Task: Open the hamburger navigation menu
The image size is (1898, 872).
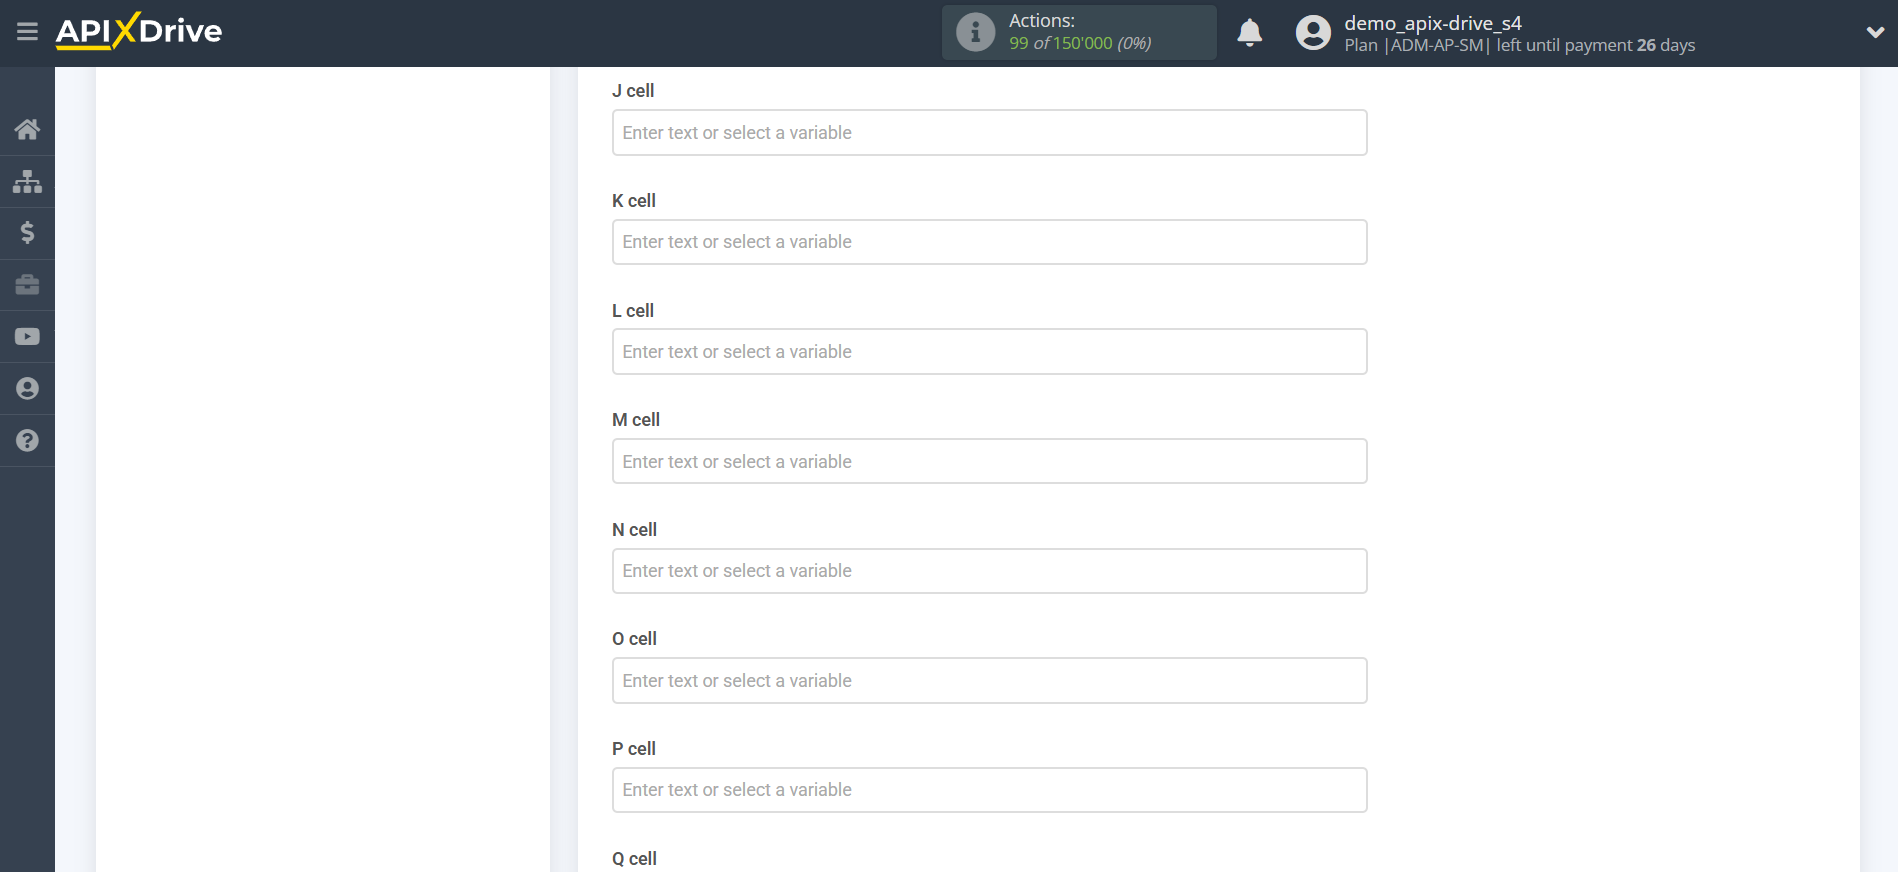Action: (x=27, y=31)
